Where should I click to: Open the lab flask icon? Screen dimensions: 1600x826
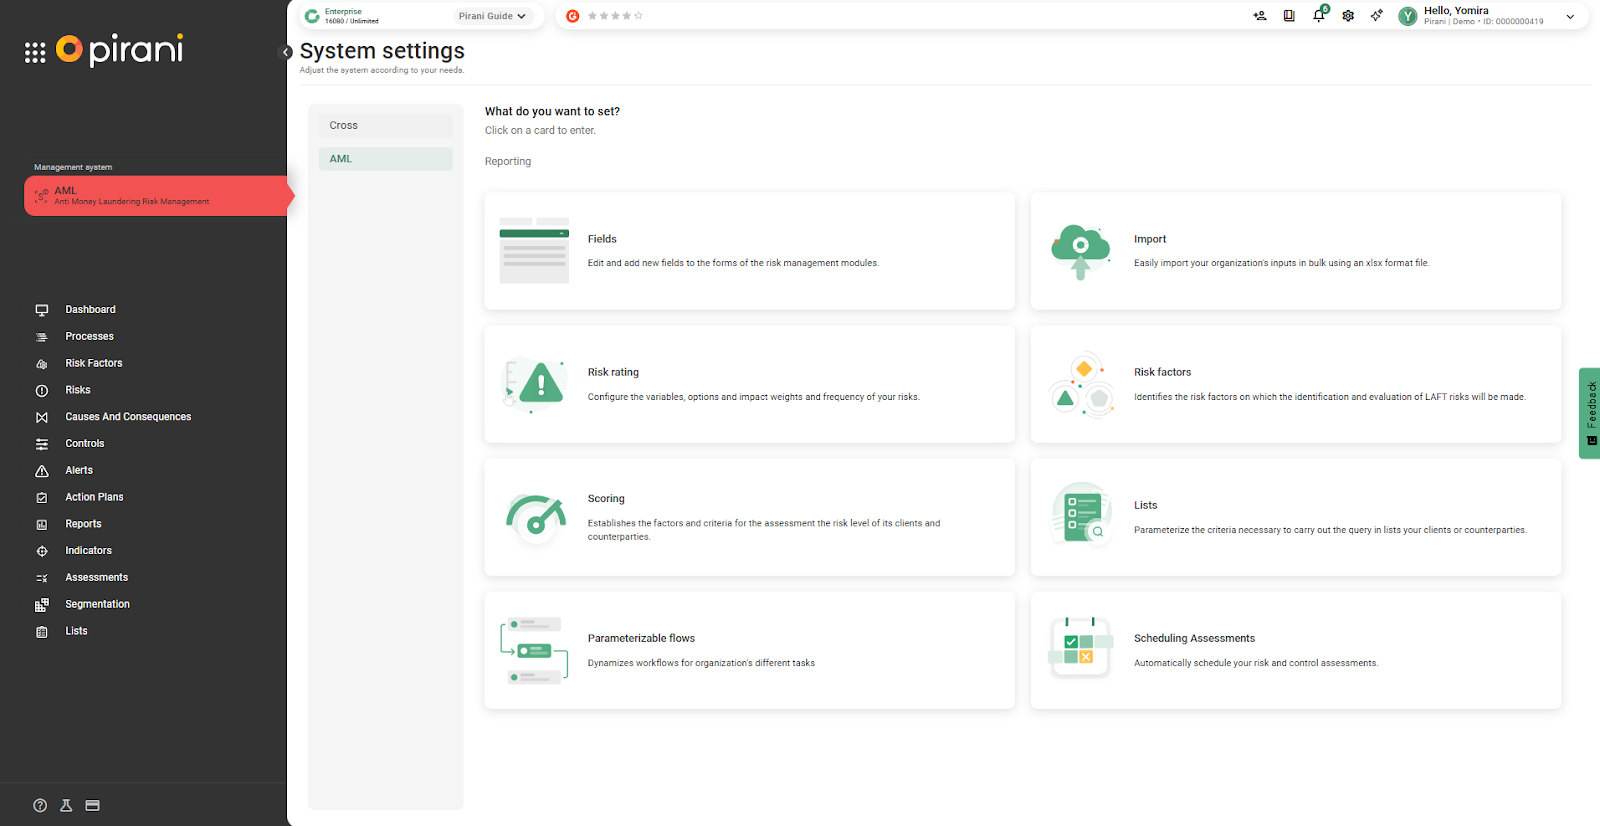pos(66,806)
